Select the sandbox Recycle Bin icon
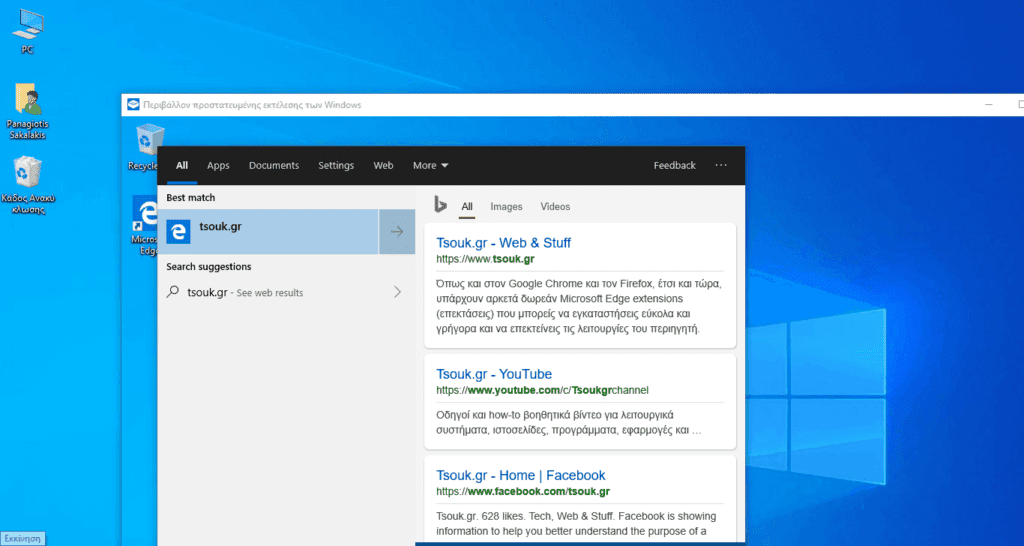This screenshot has height=546, width=1024. click(144, 148)
